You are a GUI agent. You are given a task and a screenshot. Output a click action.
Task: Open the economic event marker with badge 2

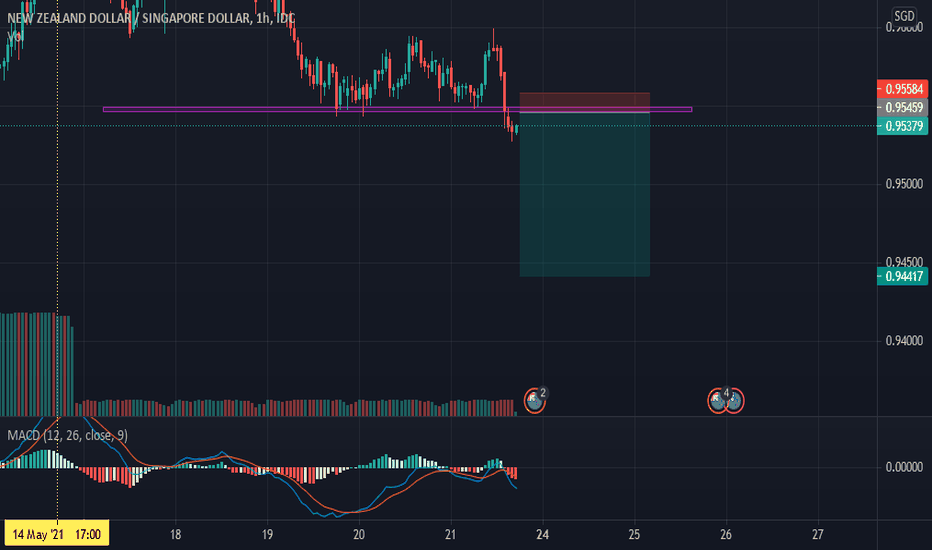[x=534, y=401]
